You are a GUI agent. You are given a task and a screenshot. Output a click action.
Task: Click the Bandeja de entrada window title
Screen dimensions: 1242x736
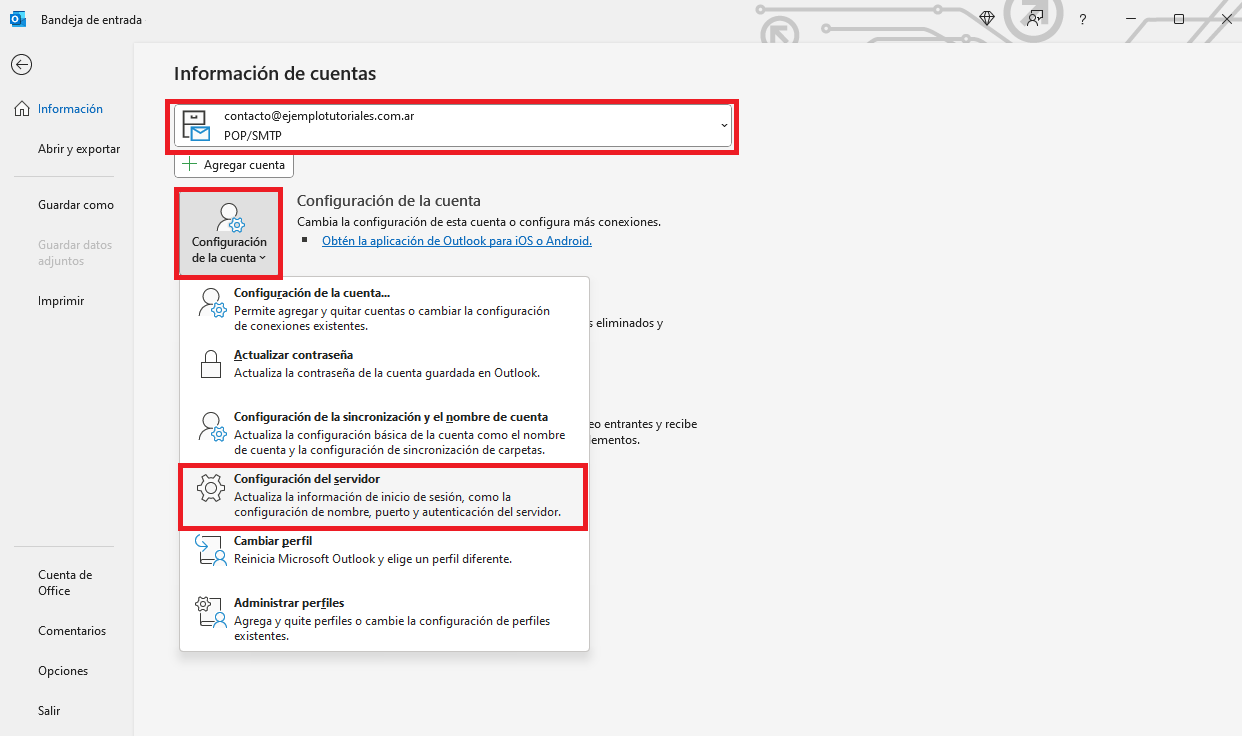(x=91, y=20)
